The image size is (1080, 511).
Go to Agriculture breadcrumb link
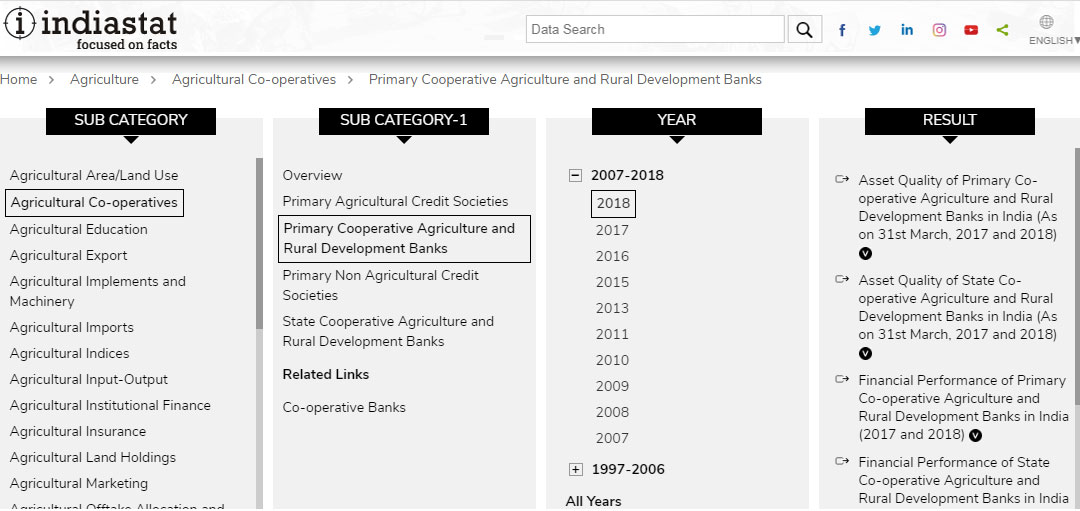tap(104, 79)
